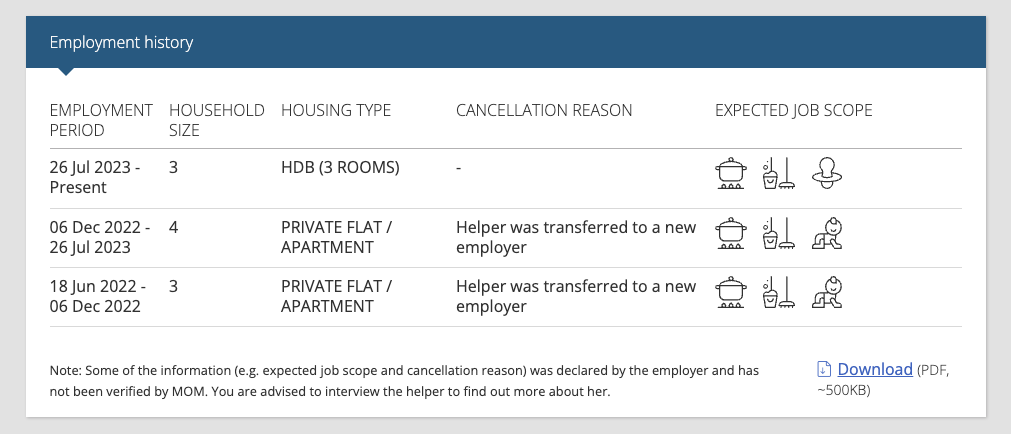Click cooking pot icon in Present row
This screenshot has width=1011, height=434.
[x=731, y=173]
